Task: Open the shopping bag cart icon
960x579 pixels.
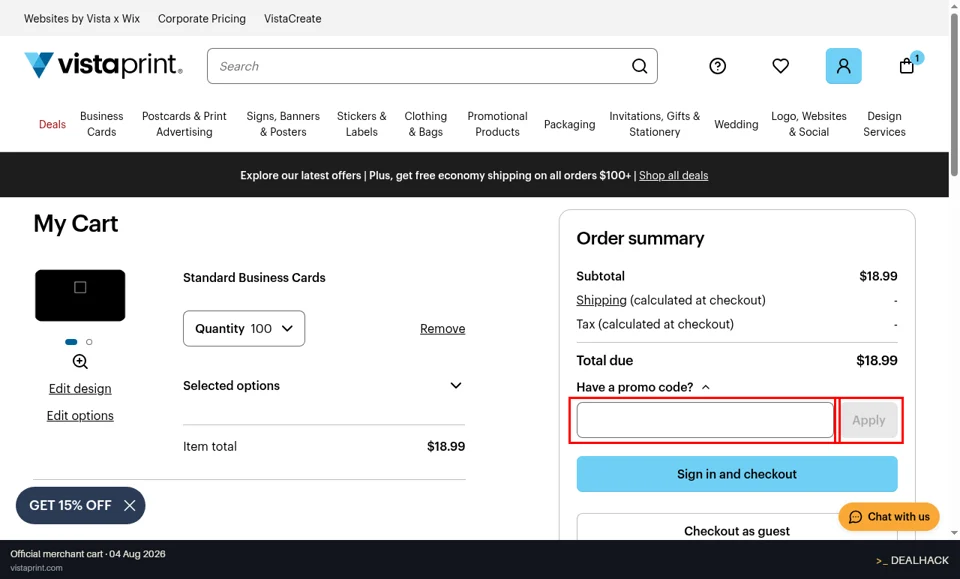Action: pos(907,65)
